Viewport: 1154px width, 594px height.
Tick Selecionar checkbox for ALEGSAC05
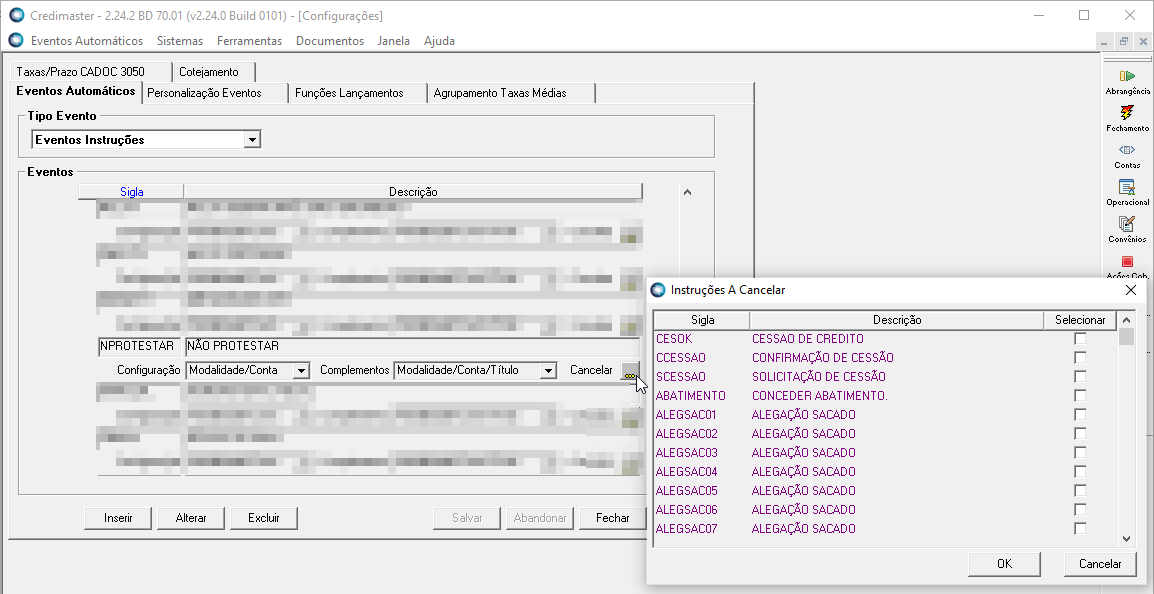coord(1080,491)
